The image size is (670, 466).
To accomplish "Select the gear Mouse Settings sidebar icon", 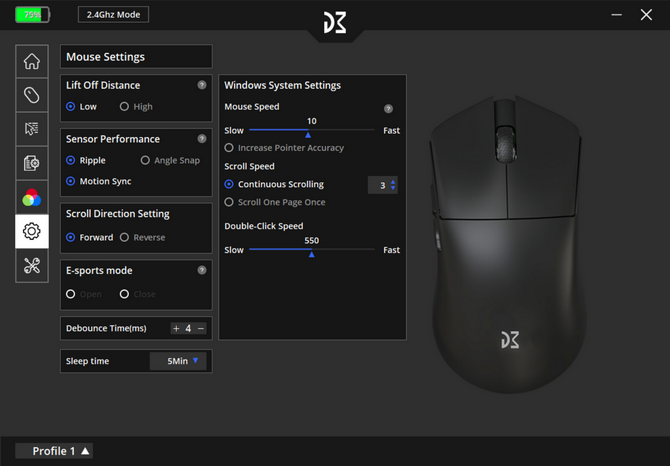I will pos(32,231).
